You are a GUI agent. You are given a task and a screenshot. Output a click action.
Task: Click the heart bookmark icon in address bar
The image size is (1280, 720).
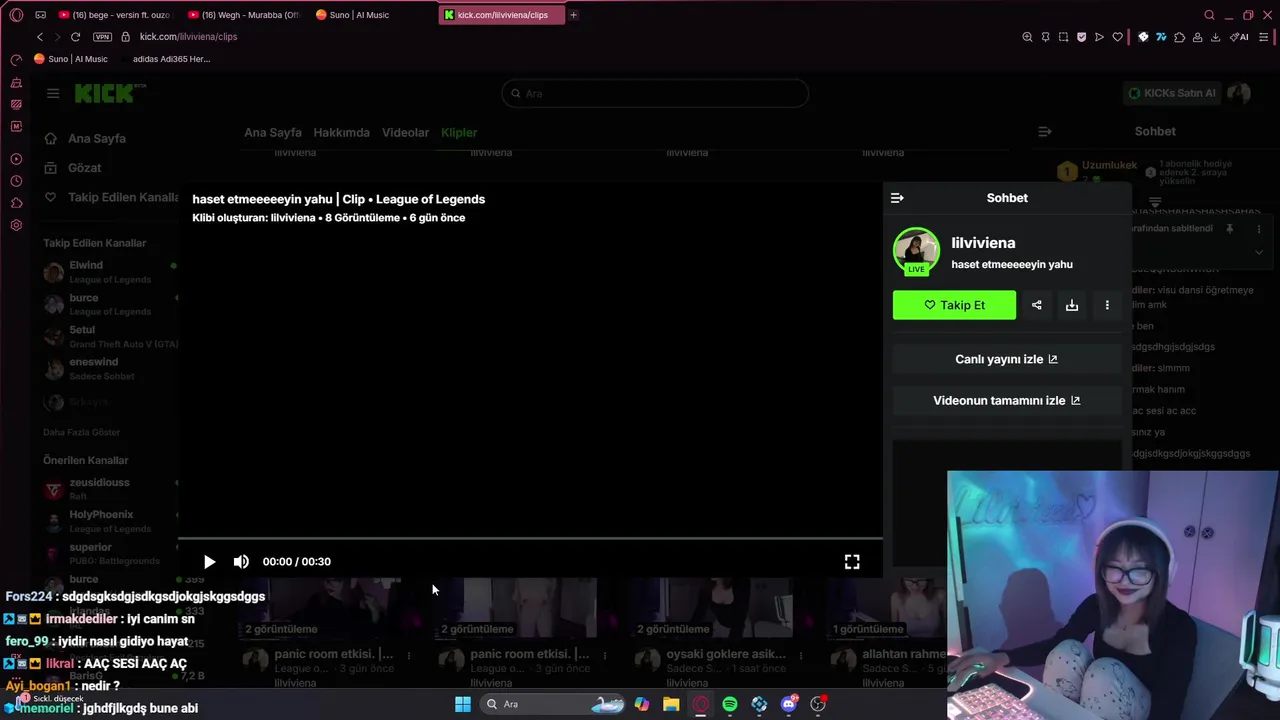coord(1117,37)
